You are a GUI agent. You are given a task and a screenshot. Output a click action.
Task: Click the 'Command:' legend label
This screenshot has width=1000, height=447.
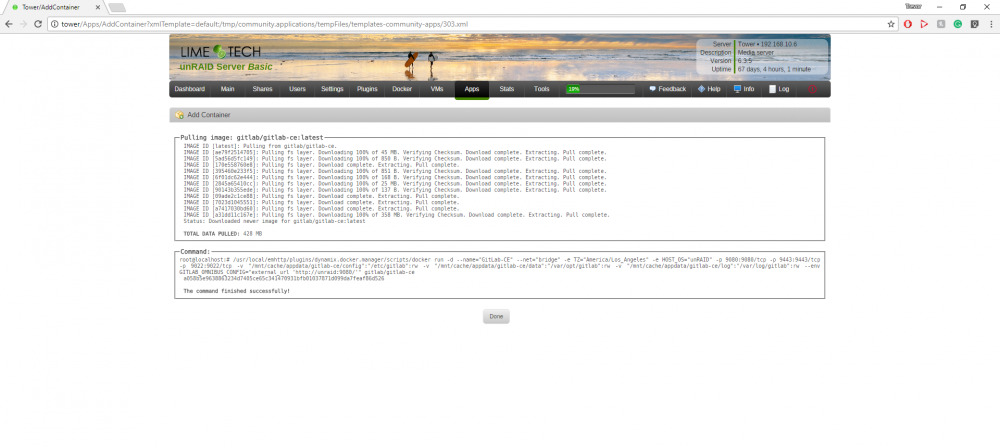(x=195, y=252)
